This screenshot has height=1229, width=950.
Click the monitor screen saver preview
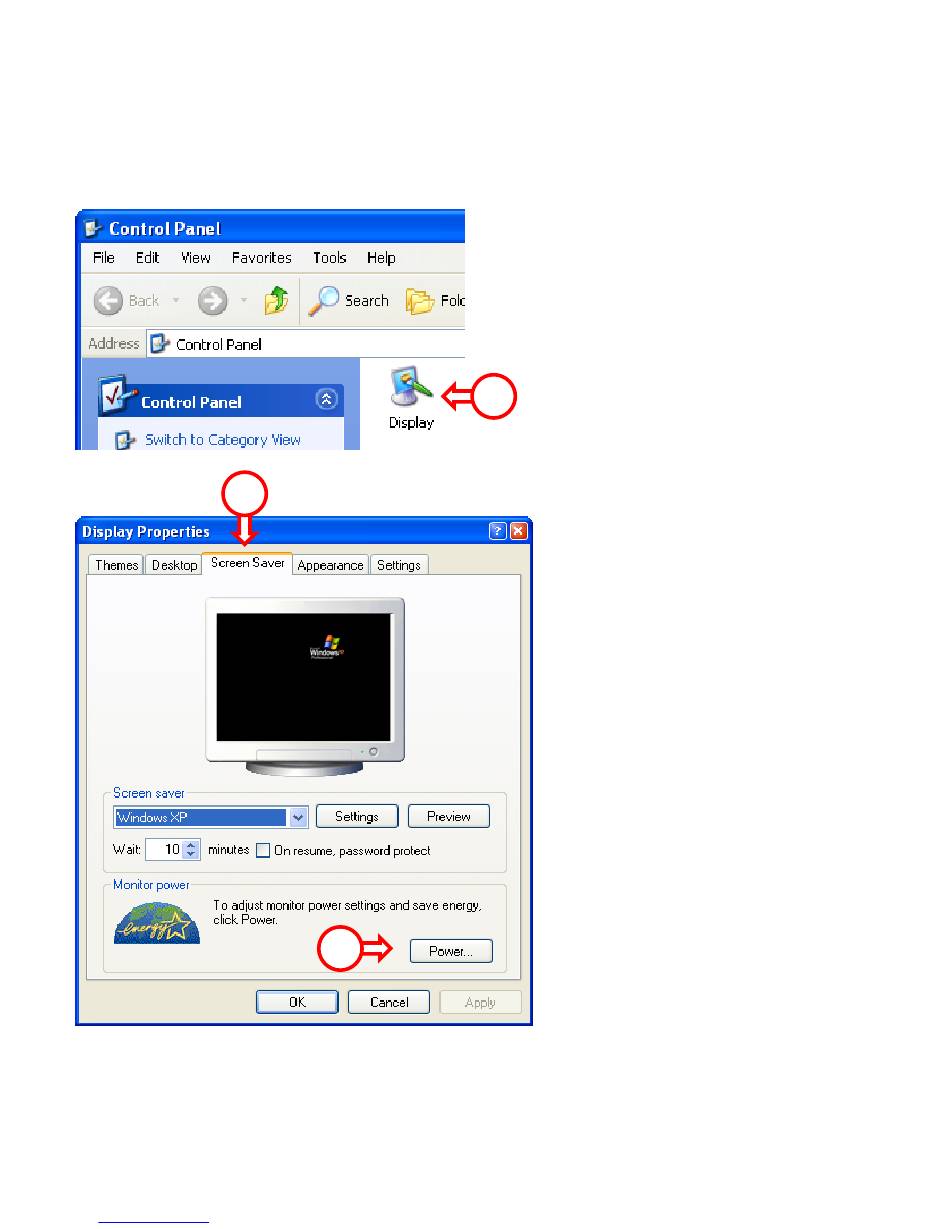coord(303,677)
